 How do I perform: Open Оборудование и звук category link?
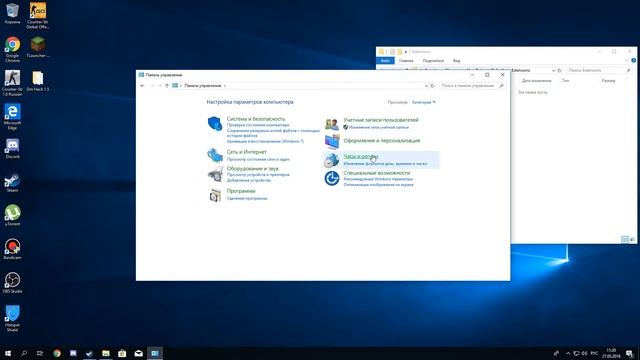click(253, 168)
